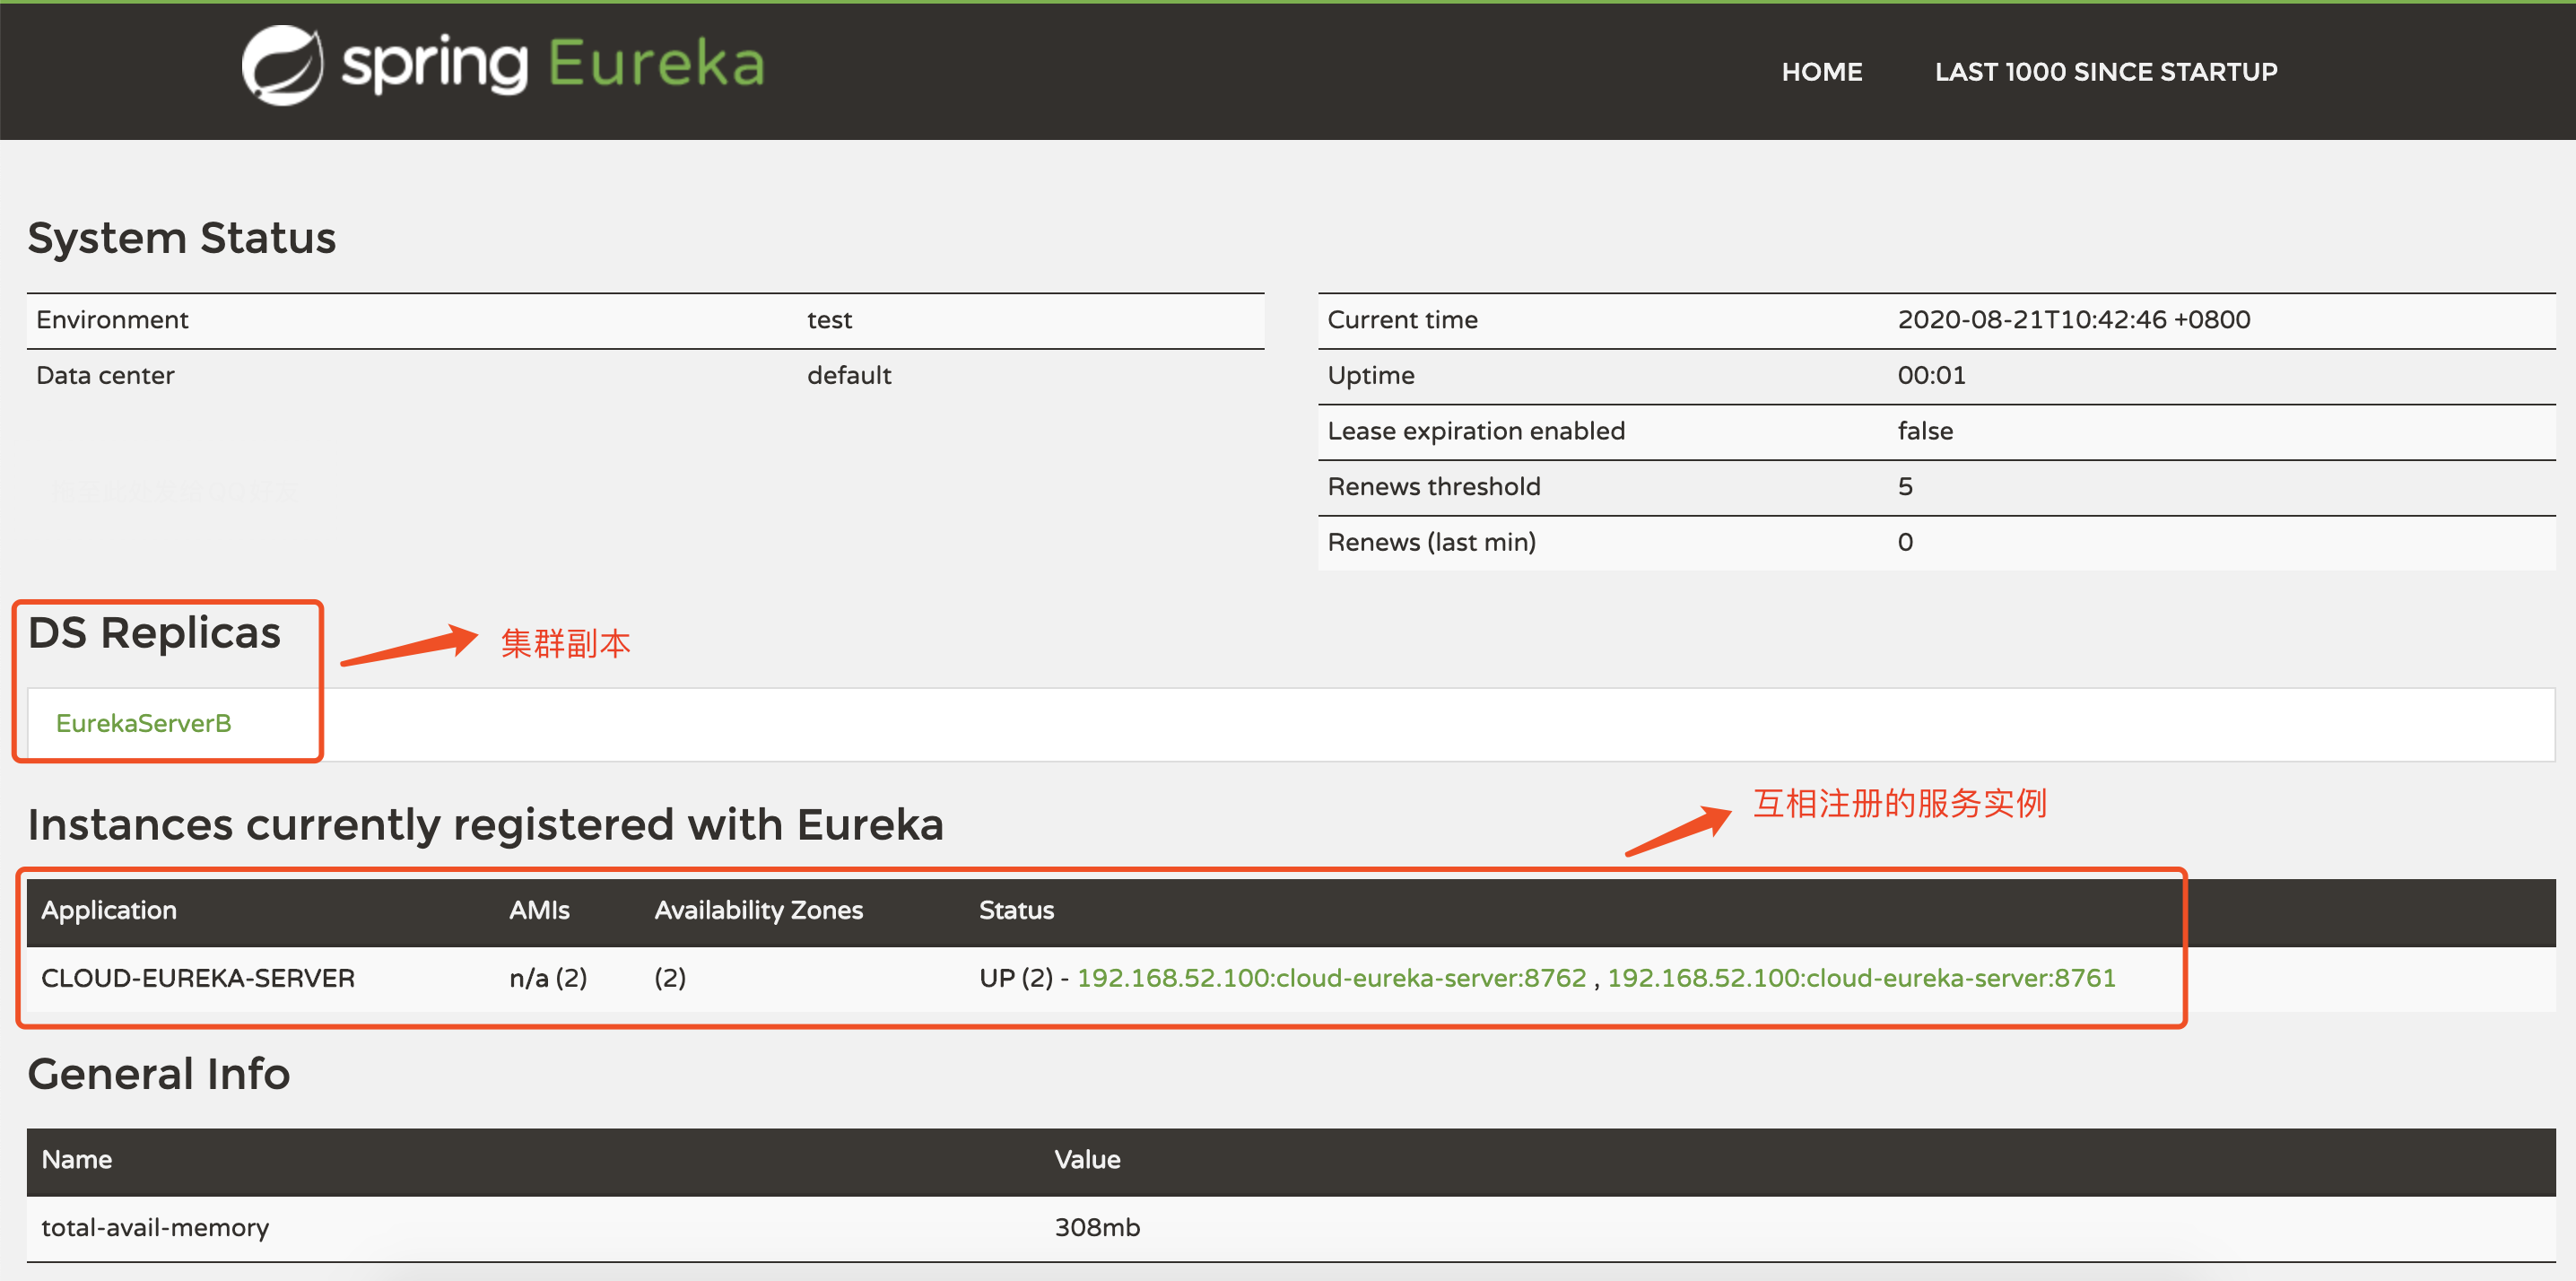Select the Renews threshold label
Screen dimensions: 2576x1281
(1434, 486)
